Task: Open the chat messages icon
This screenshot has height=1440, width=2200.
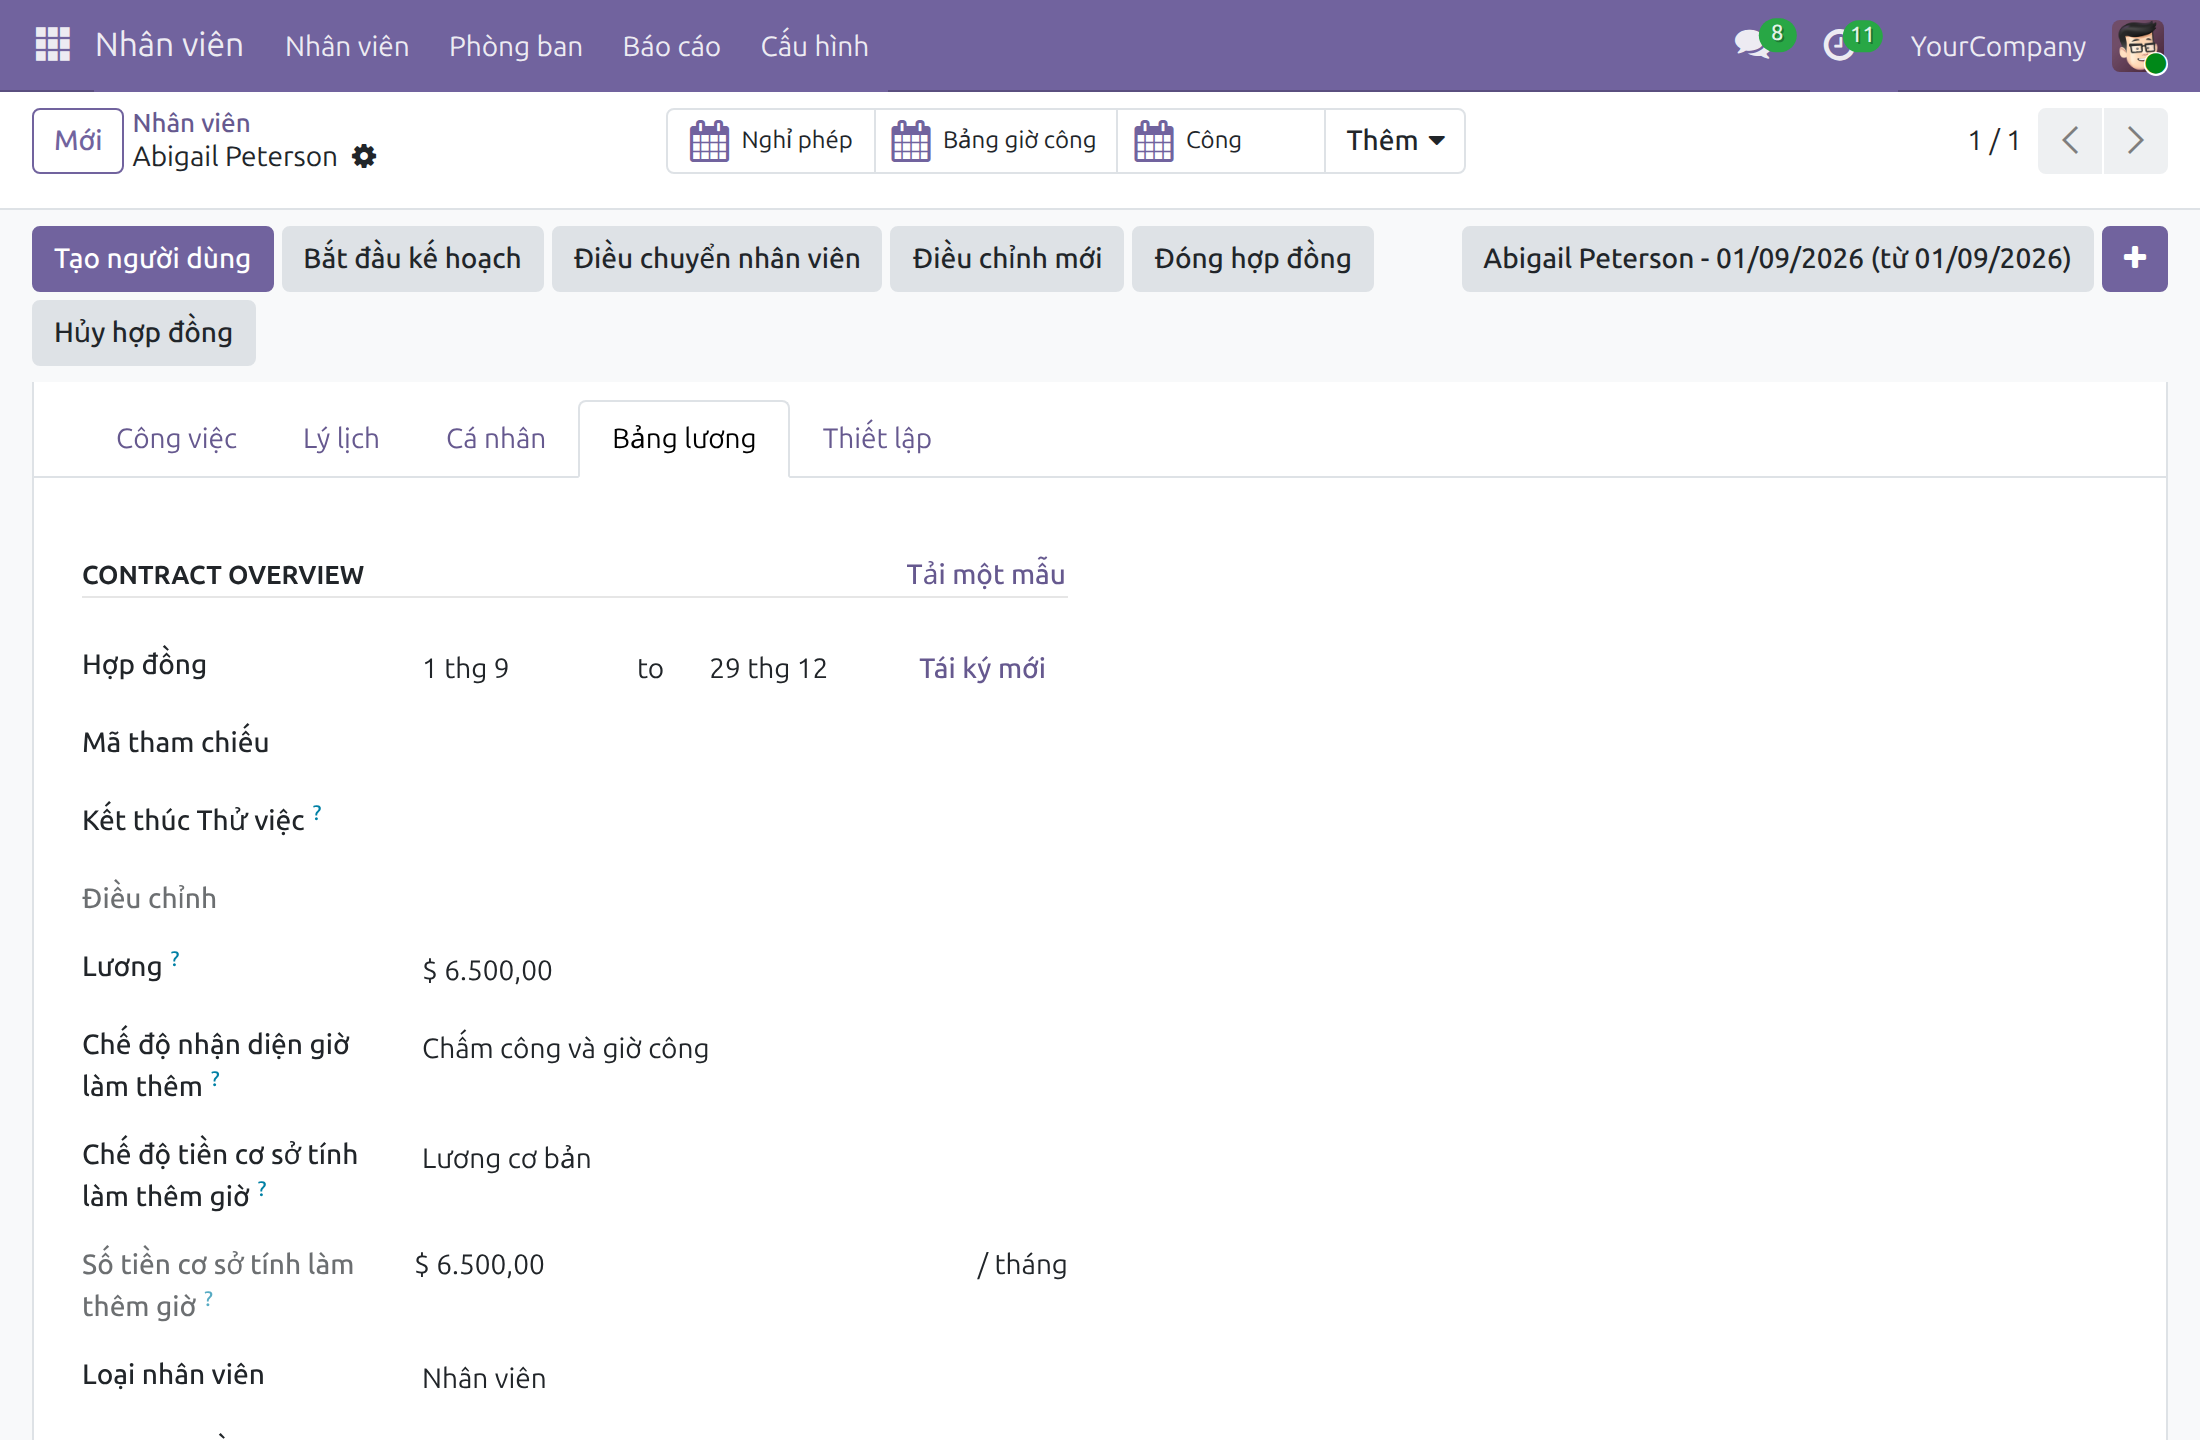Action: click(1753, 45)
